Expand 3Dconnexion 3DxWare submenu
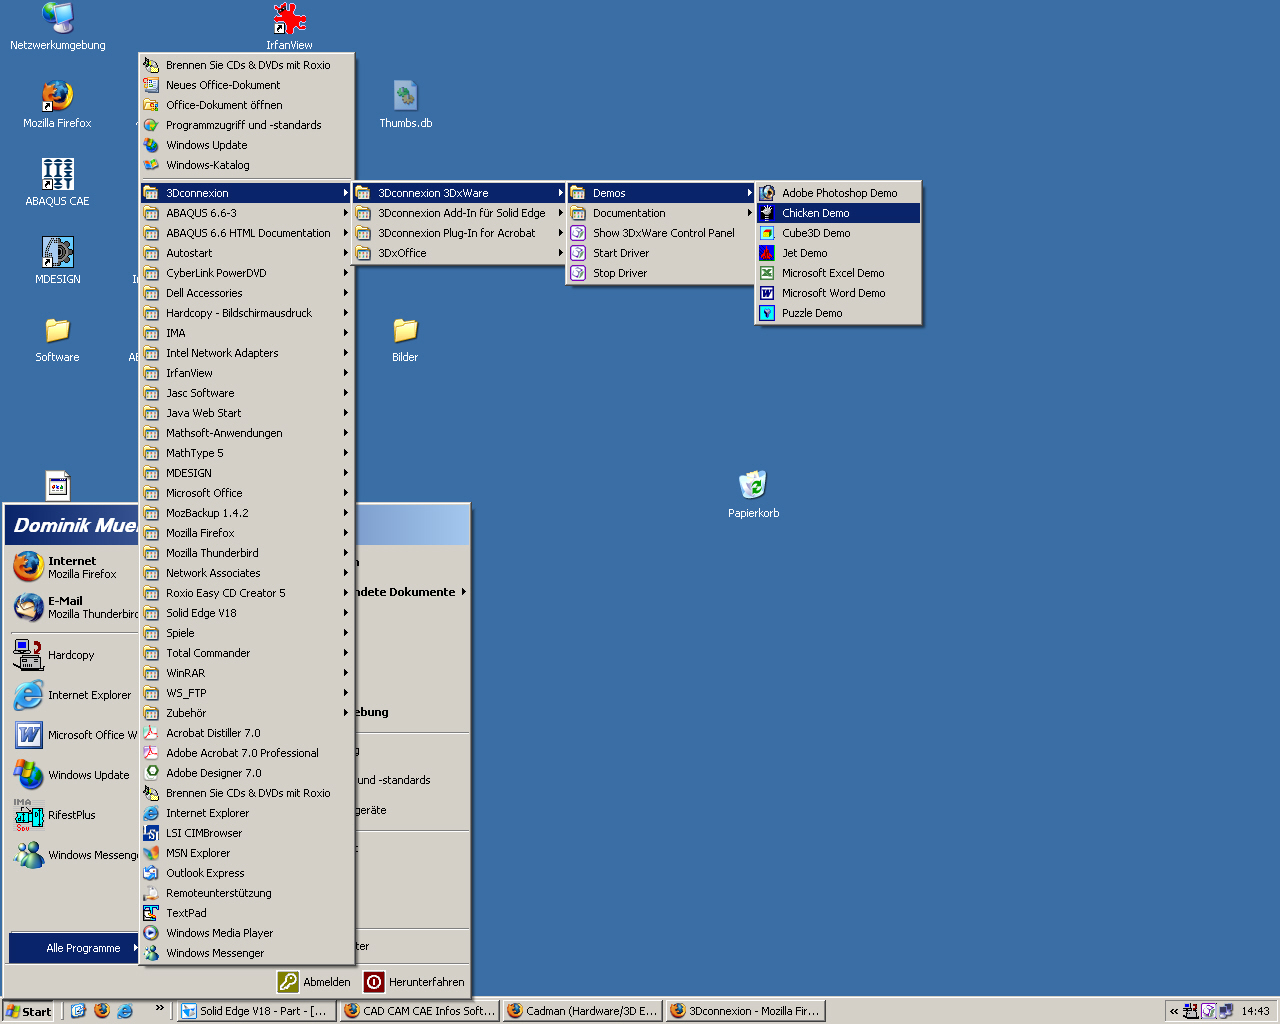This screenshot has width=1280, height=1024. pos(459,193)
